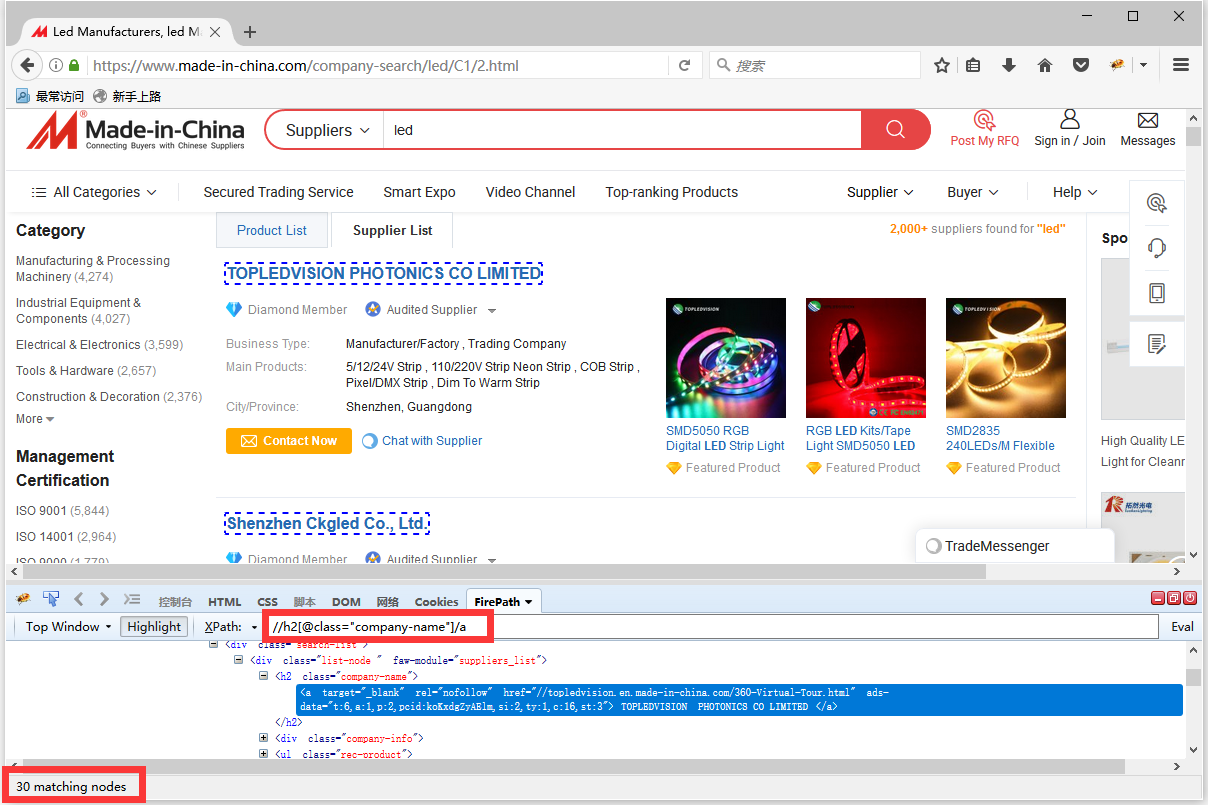Click Chat with Supplier link
The image size is (1208, 805).
coord(422,441)
